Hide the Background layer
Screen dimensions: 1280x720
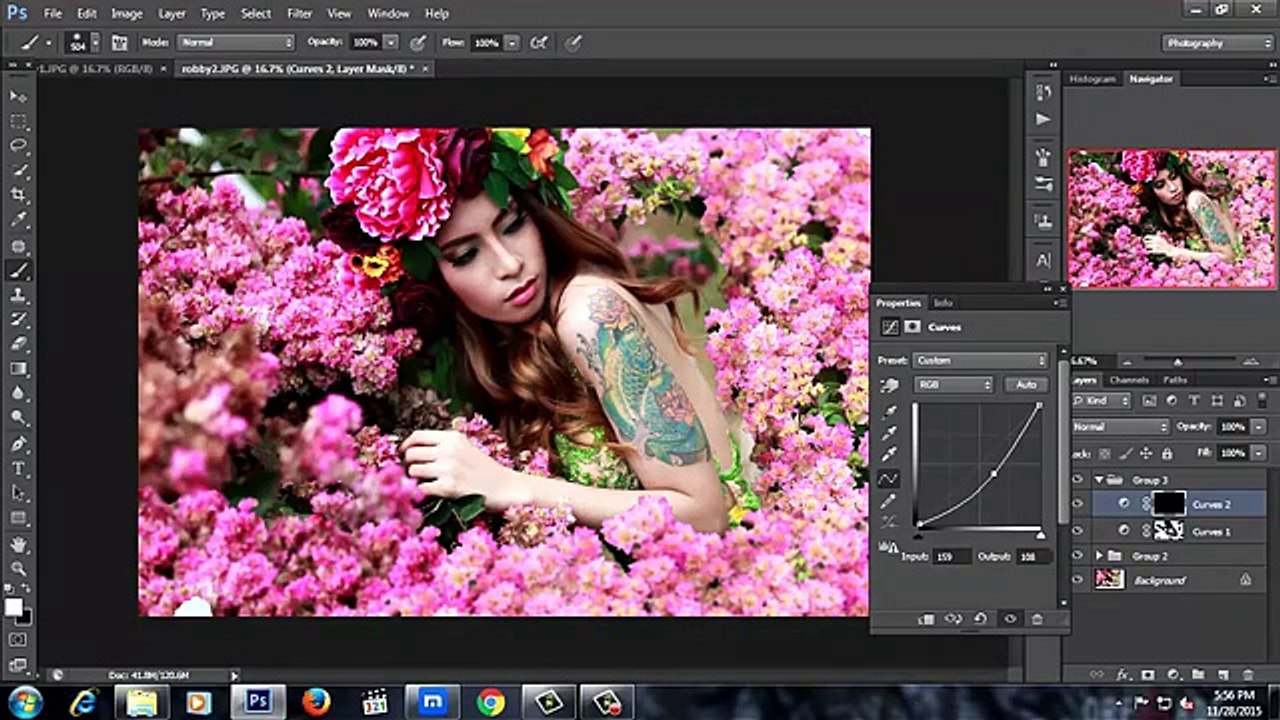[x=1077, y=580]
